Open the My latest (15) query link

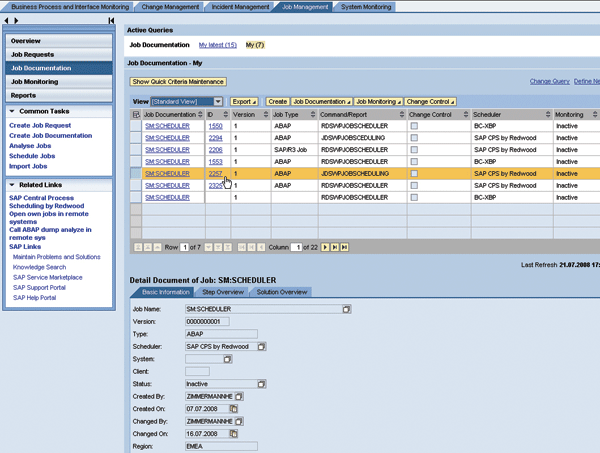217,45
